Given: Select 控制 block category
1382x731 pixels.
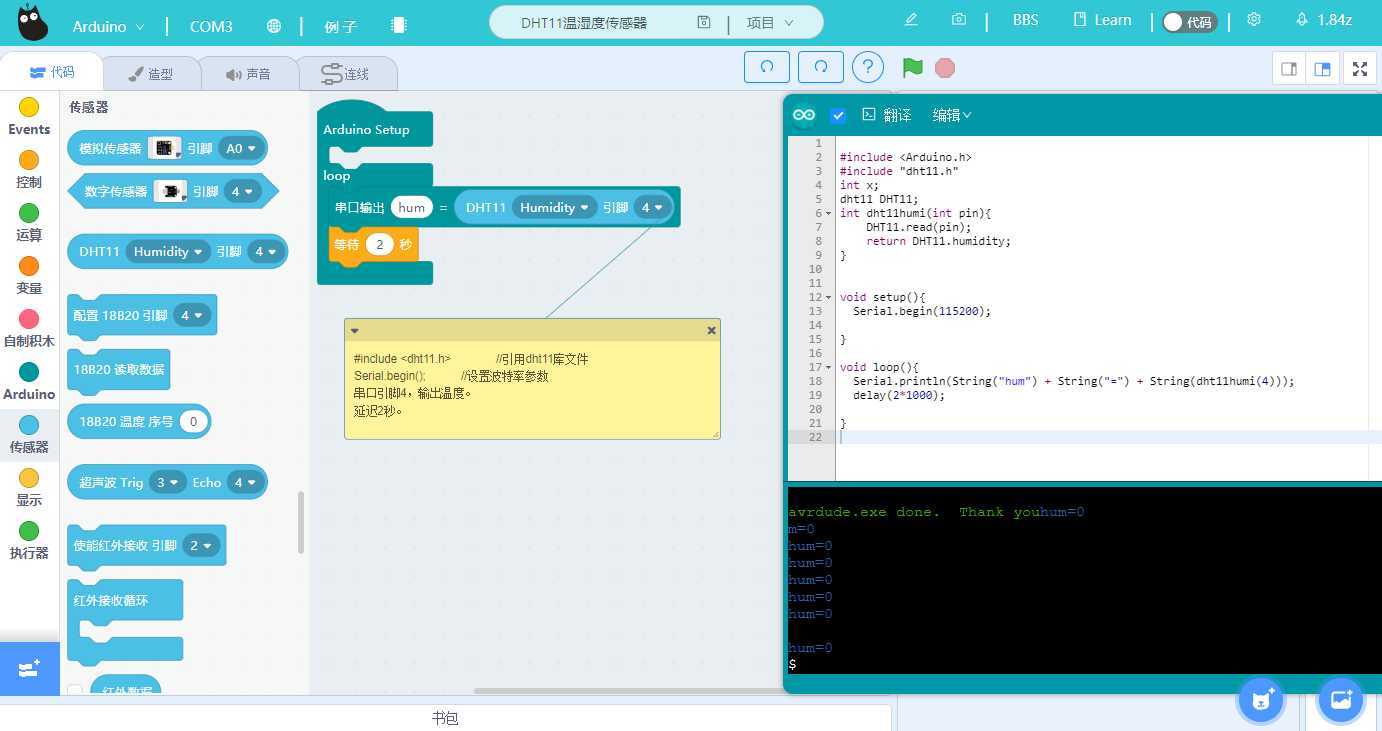Looking at the screenshot, I should [29, 170].
